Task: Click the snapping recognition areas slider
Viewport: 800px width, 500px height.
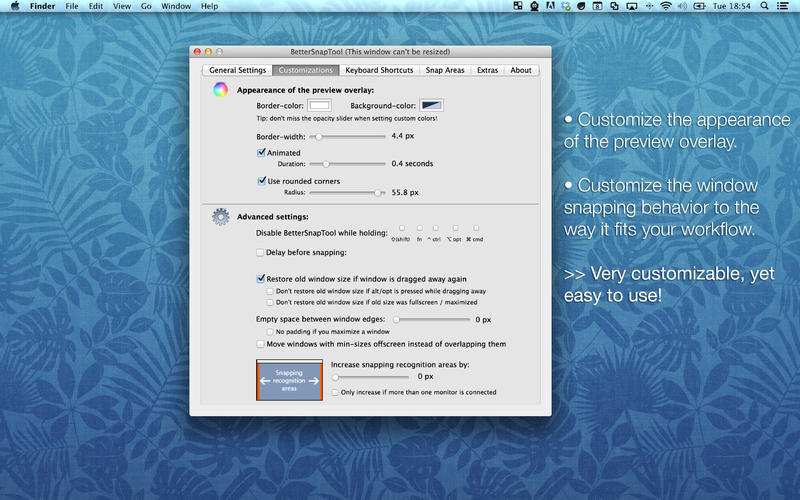Action: coord(370,377)
